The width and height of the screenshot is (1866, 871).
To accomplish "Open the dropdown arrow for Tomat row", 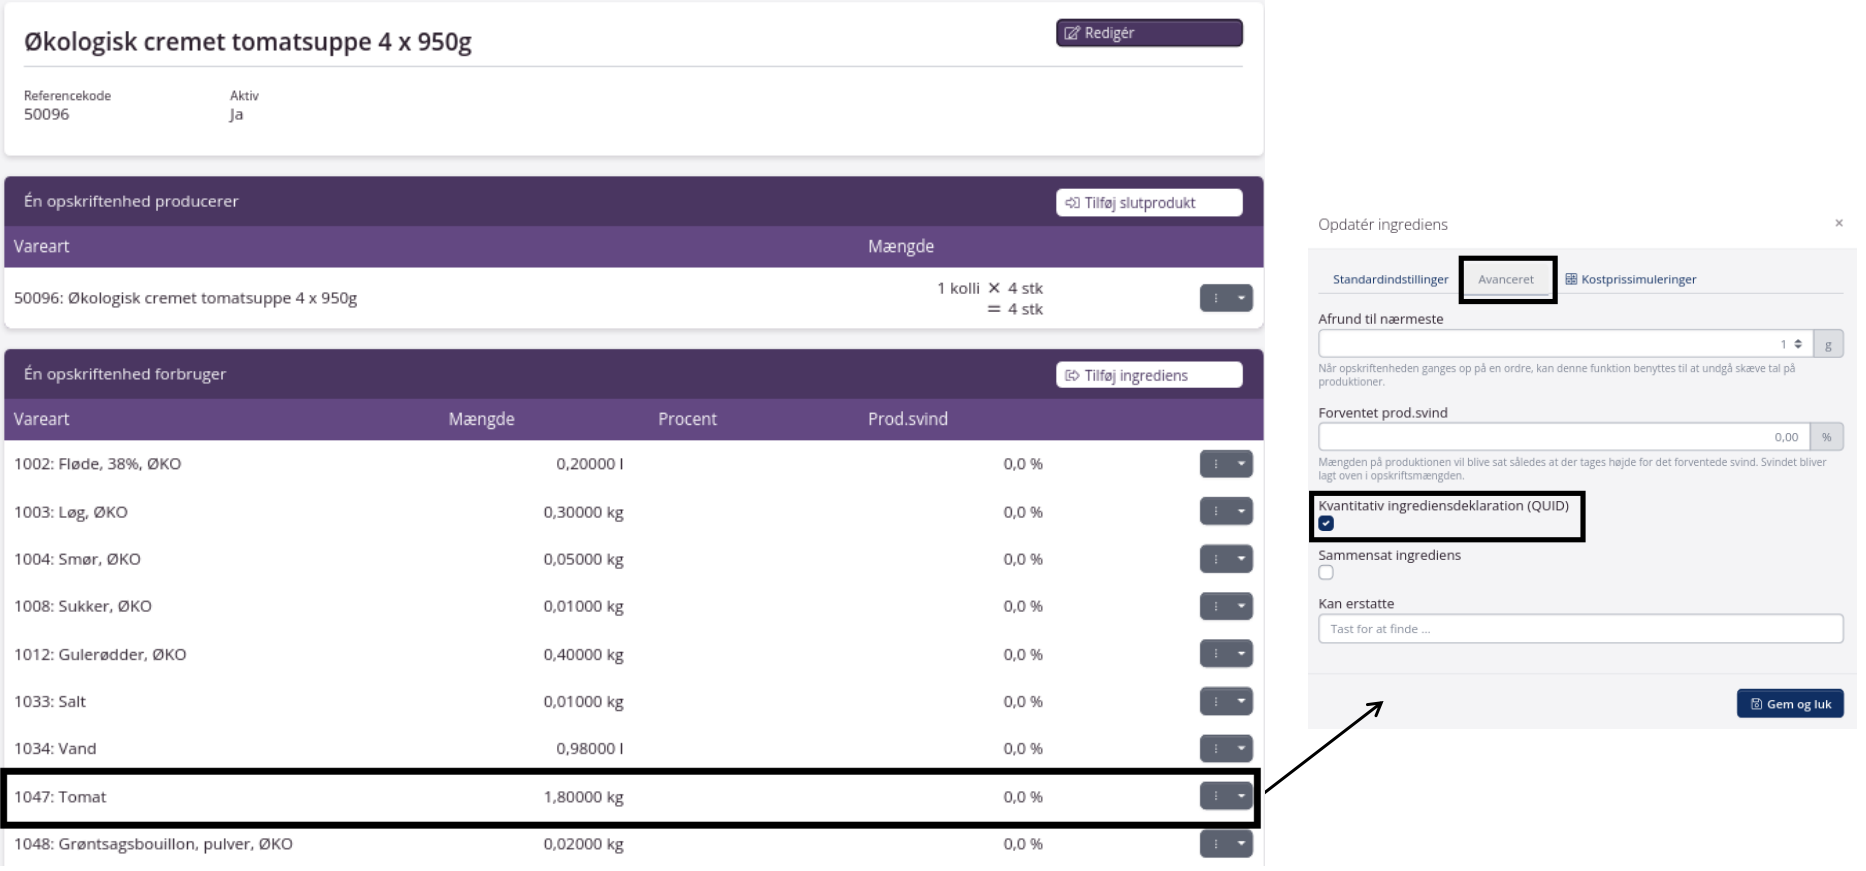I will tap(1241, 797).
